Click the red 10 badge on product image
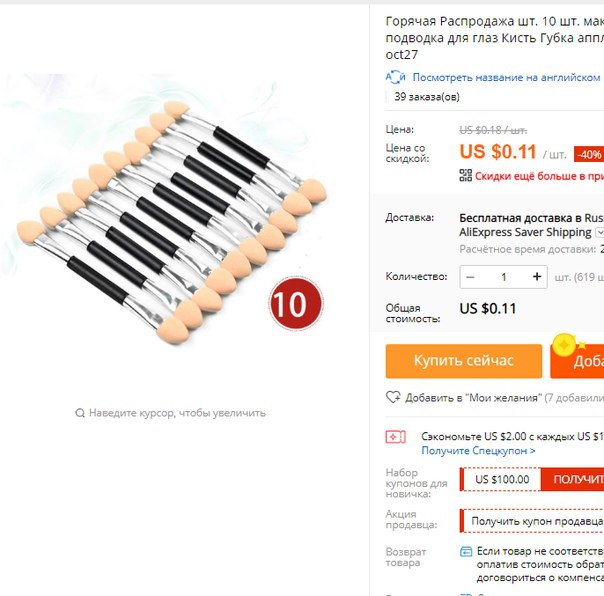604x596 pixels. pyautogui.click(x=296, y=304)
